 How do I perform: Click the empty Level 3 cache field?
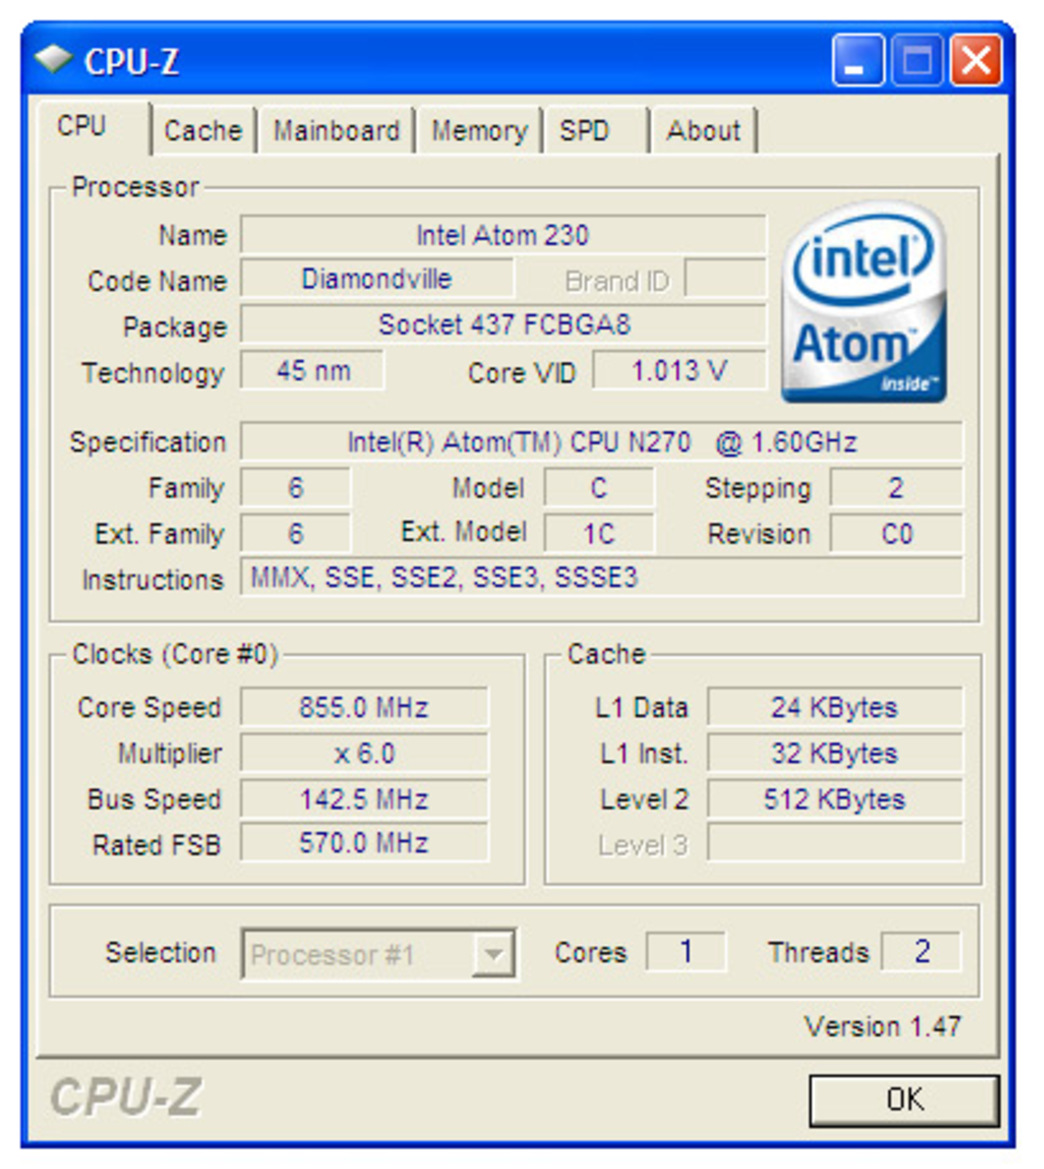coord(835,843)
